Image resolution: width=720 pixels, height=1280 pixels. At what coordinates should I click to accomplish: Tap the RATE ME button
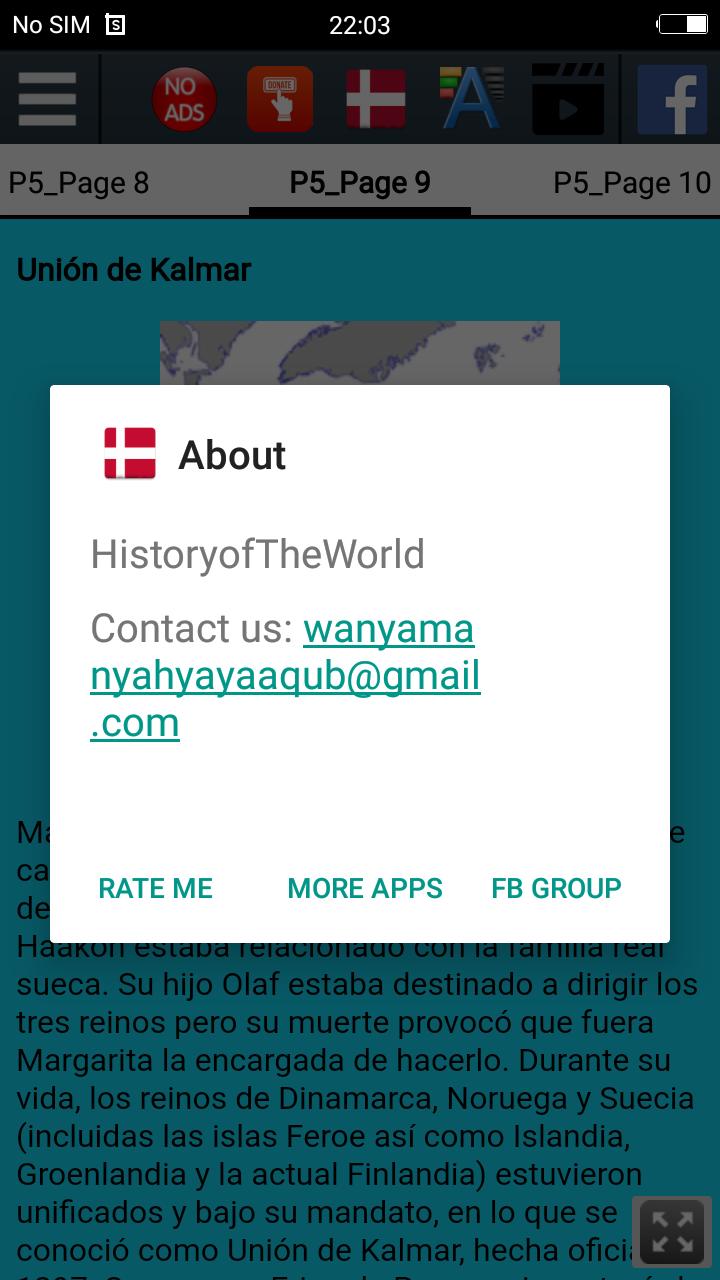155,888
